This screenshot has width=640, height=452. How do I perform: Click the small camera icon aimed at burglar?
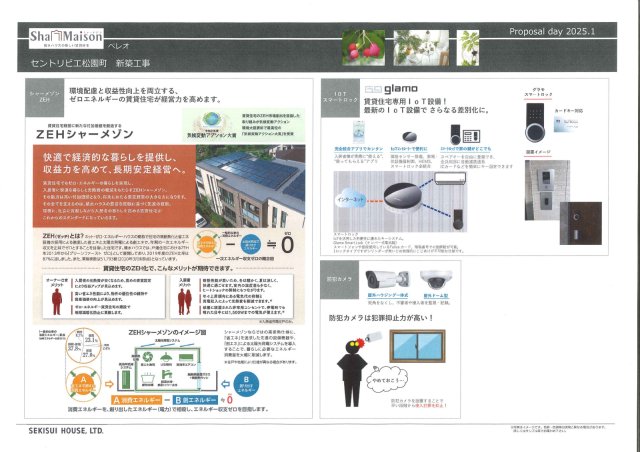(x=373, y=337)
